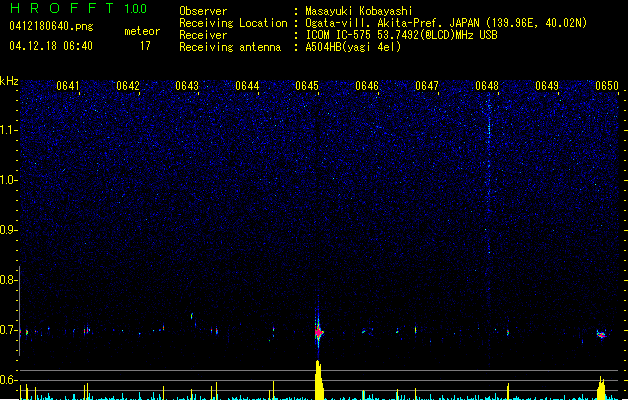This screenshot has height=400, width=629.
Task: Click the Receiving Location label
Action: (x=233, y=23)
